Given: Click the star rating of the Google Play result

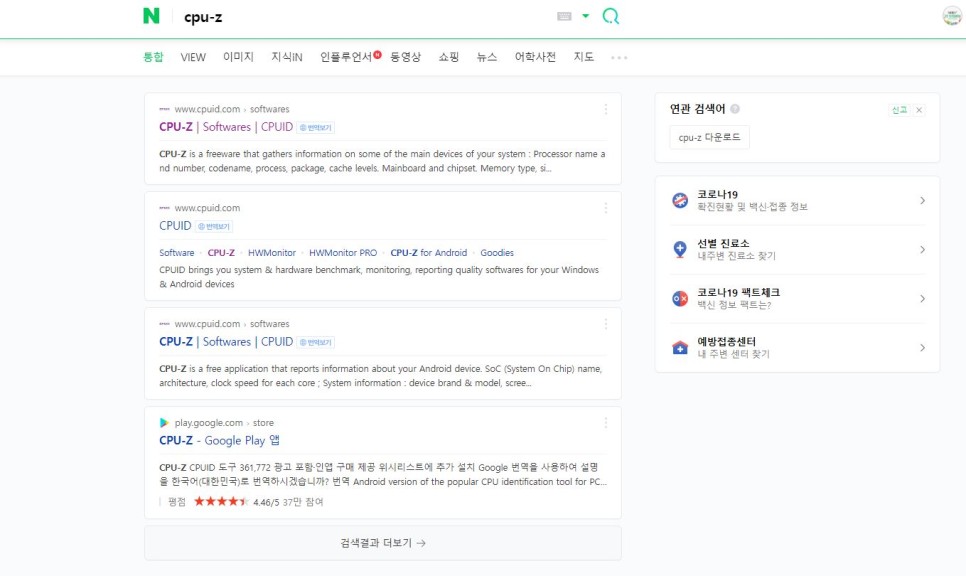Looking at the screenshot, I should point(221,501).
